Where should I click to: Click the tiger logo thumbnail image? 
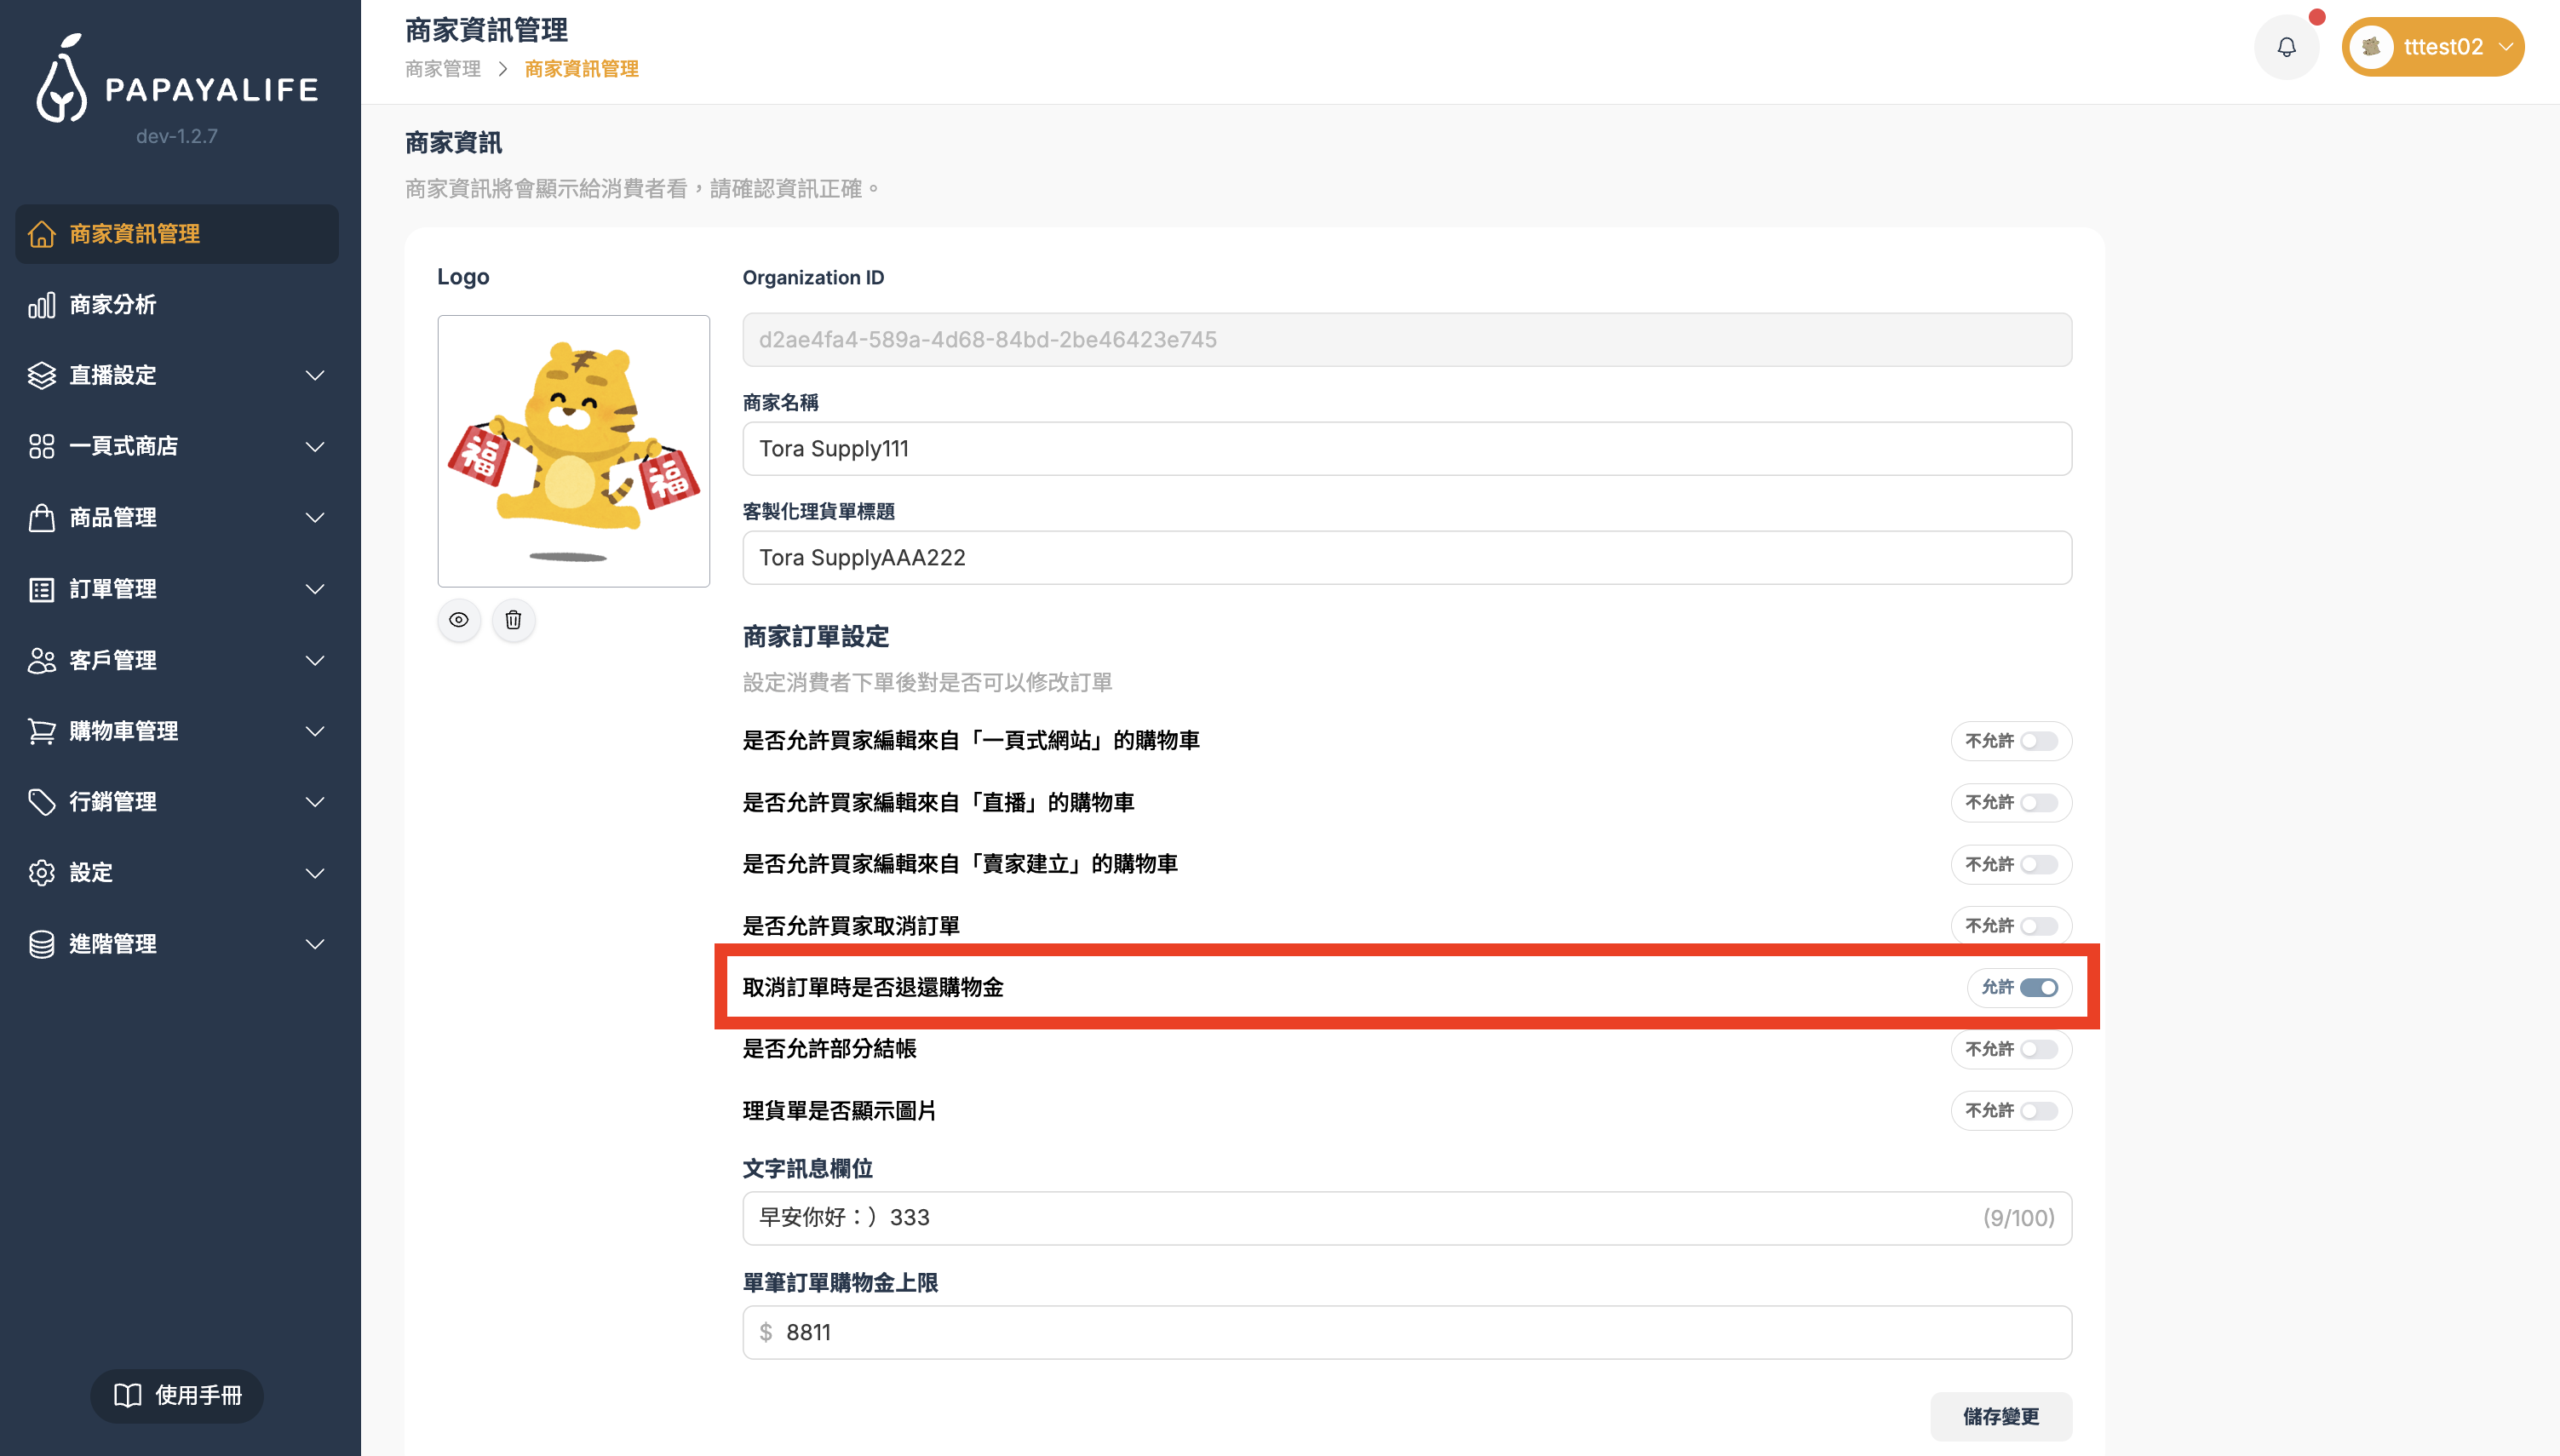point(573,451)
